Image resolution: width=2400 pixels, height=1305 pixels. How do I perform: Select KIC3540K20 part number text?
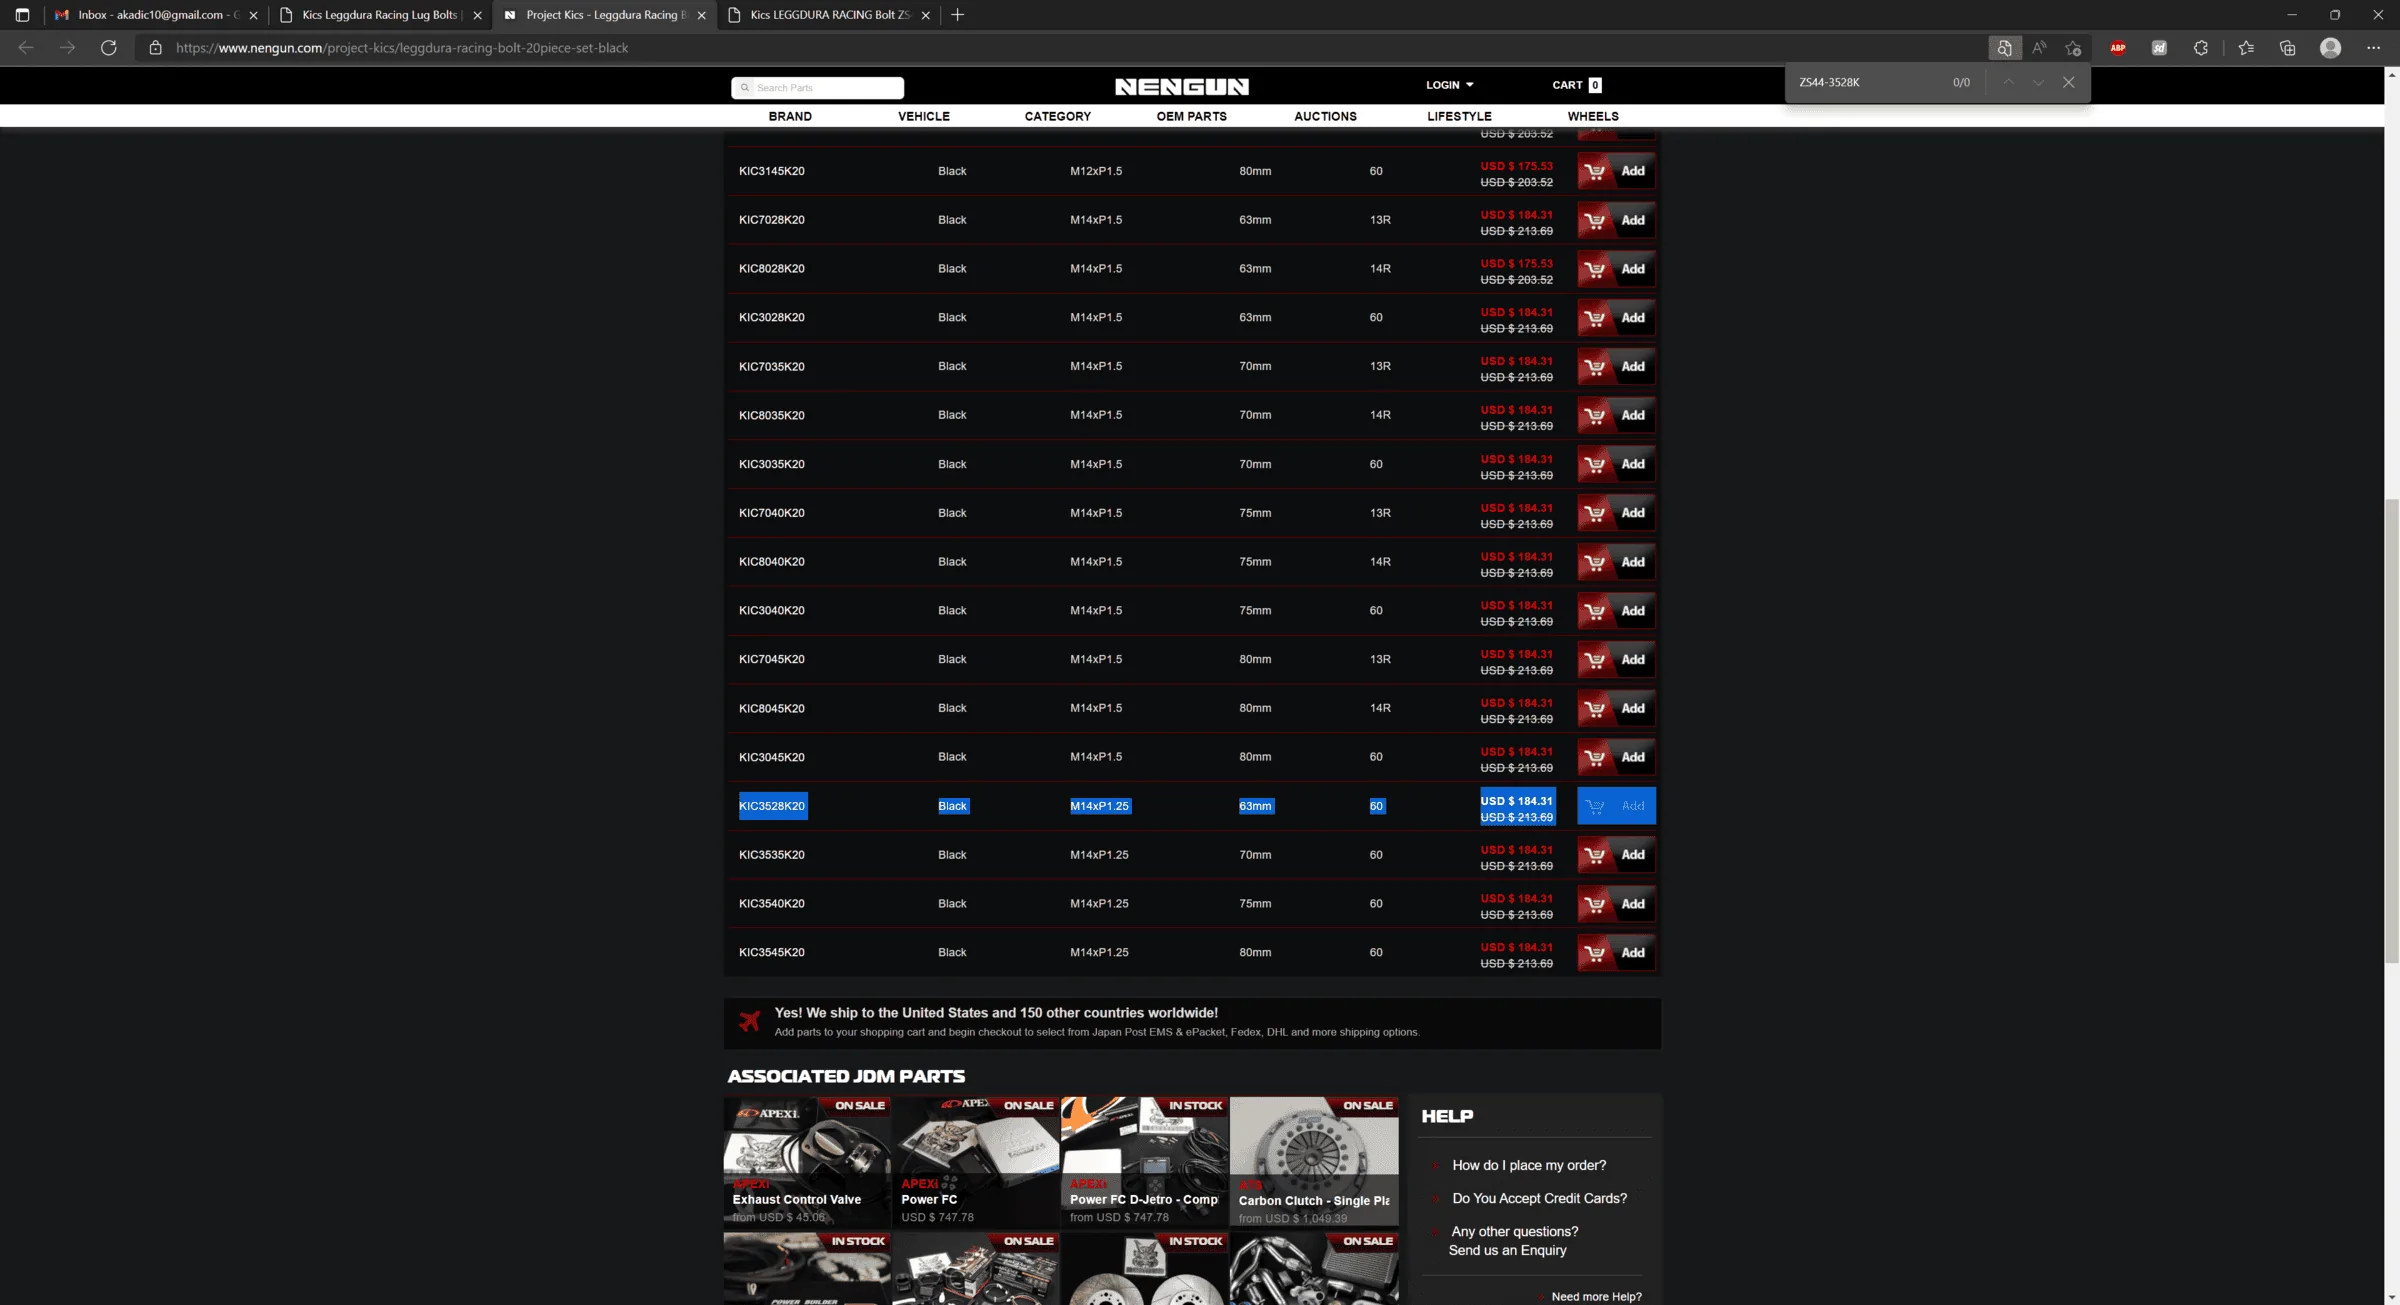[x=771, y=904]
